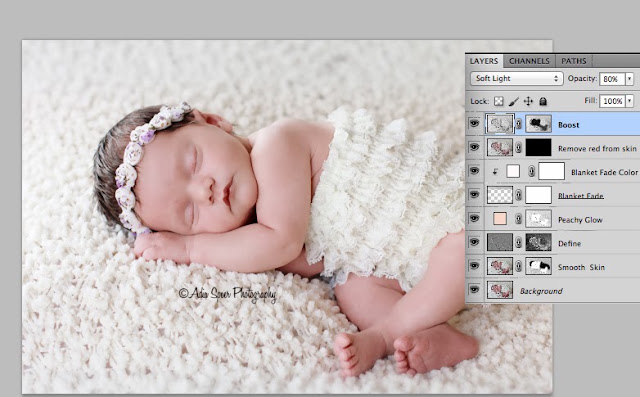Select the Define layer by name

tap(569, 244)
